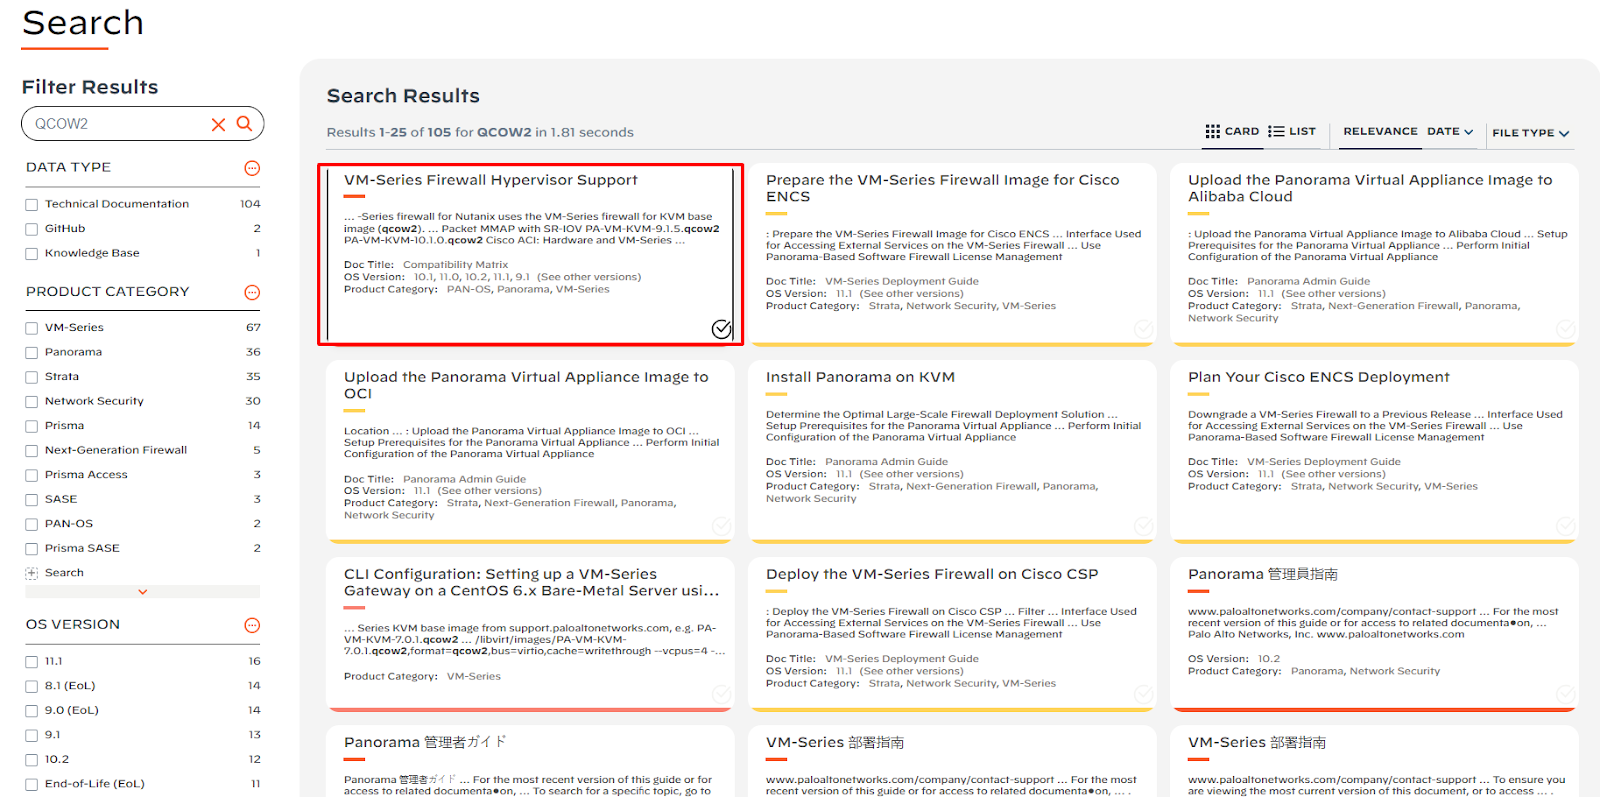Check the 11.1 OS version filter

pyautogui.click(x=31, y=662)
